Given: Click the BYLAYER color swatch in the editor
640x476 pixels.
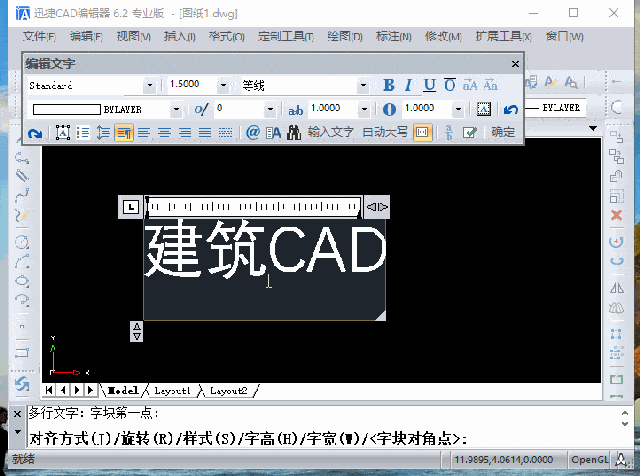Looking at the screenshot, I should pyautogui.click(x=67, y=109).
